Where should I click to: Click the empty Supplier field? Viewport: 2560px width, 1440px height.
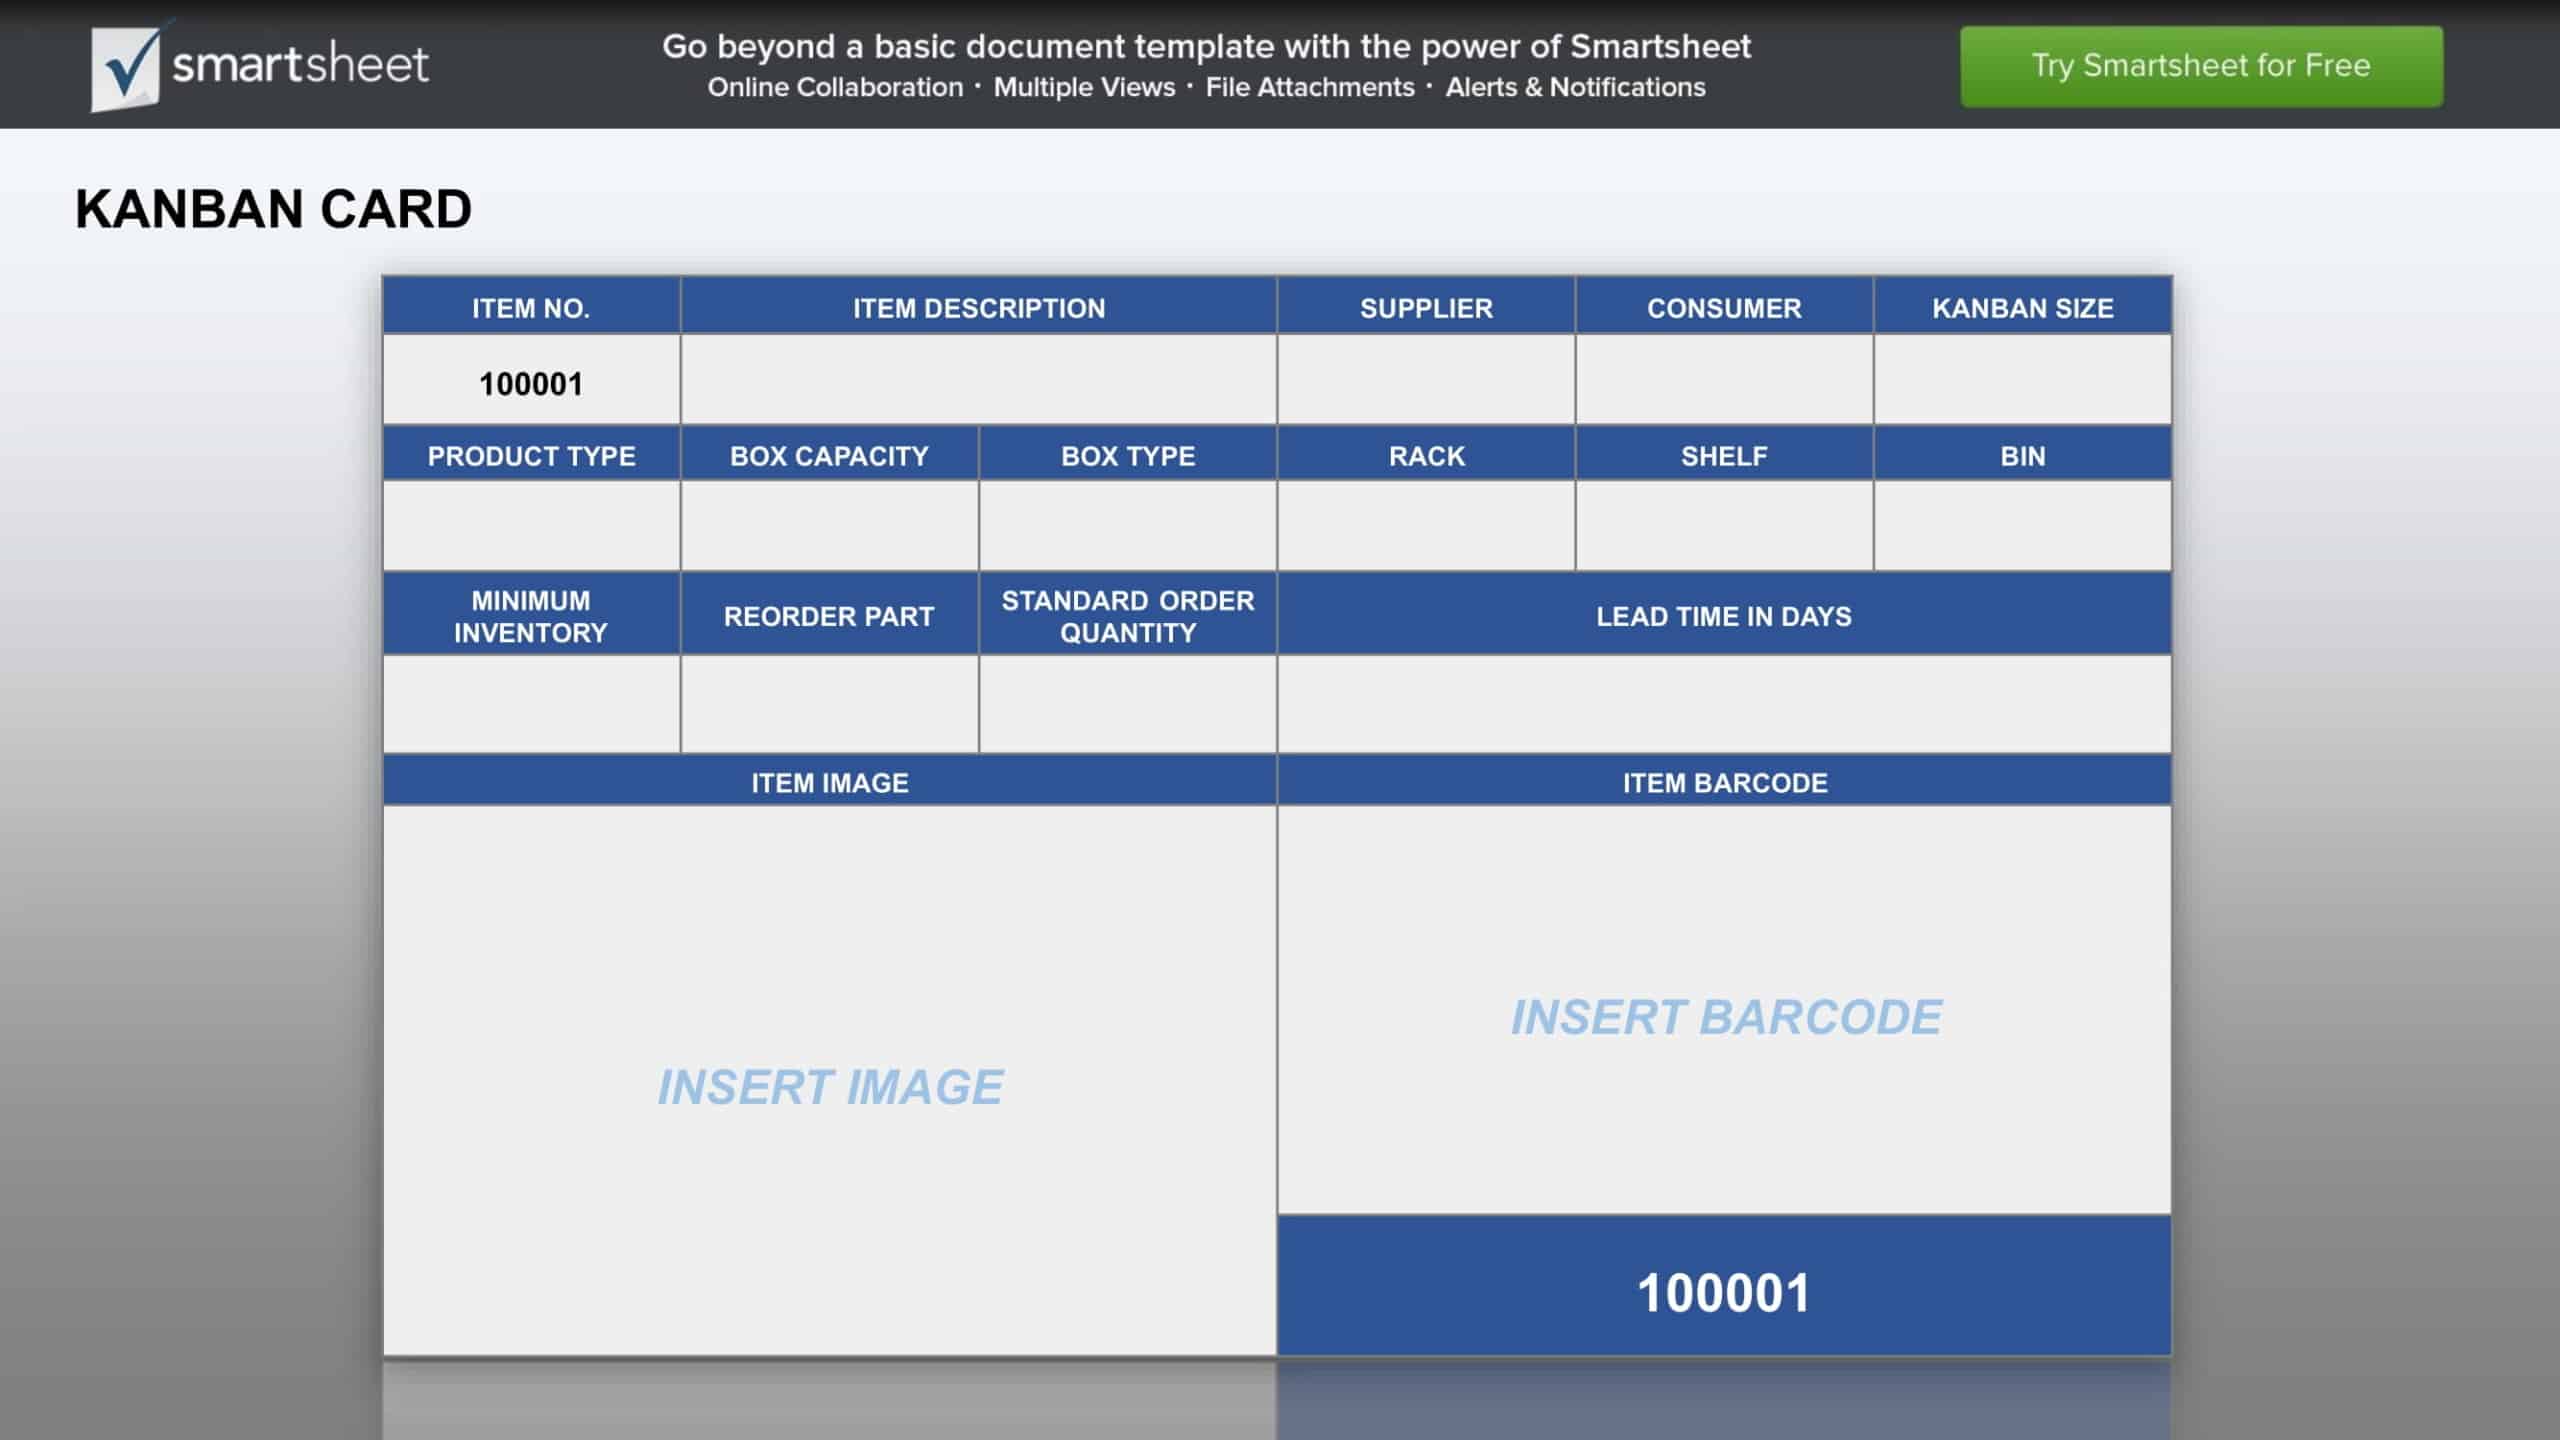click(1425, 380)
